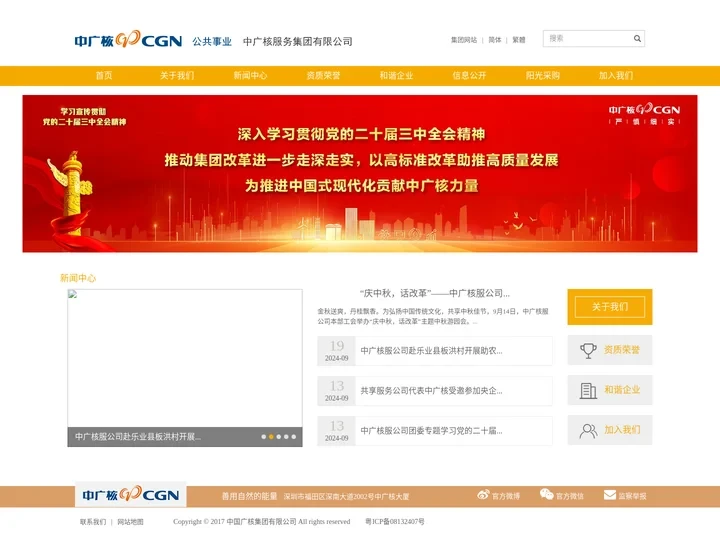
Task: Click the search magnifier icon
Action: [637, 39]
